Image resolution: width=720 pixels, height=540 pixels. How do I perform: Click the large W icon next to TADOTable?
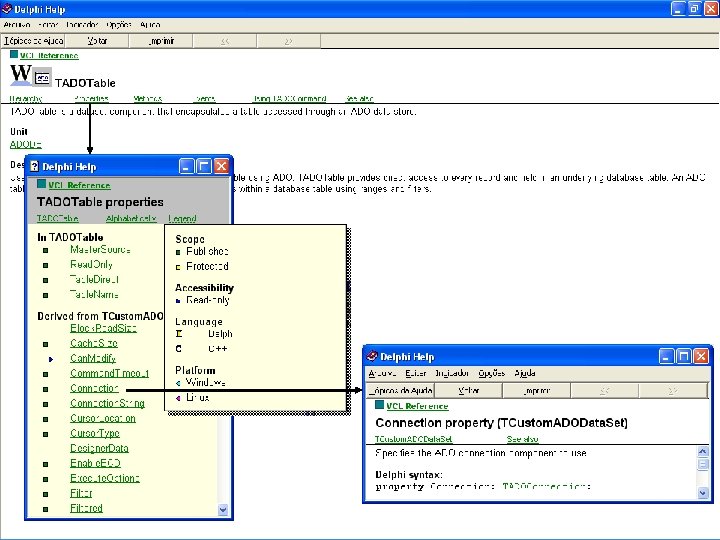click(x=21, y=74)
